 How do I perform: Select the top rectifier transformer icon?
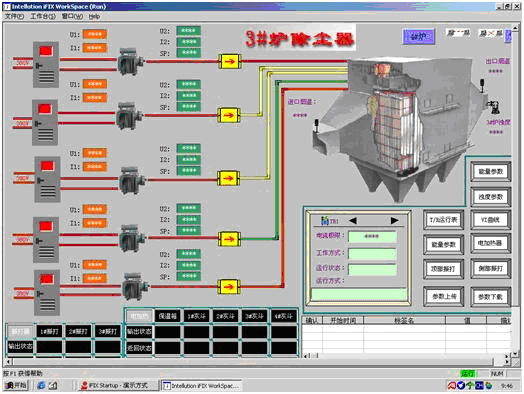coord(130,62)
